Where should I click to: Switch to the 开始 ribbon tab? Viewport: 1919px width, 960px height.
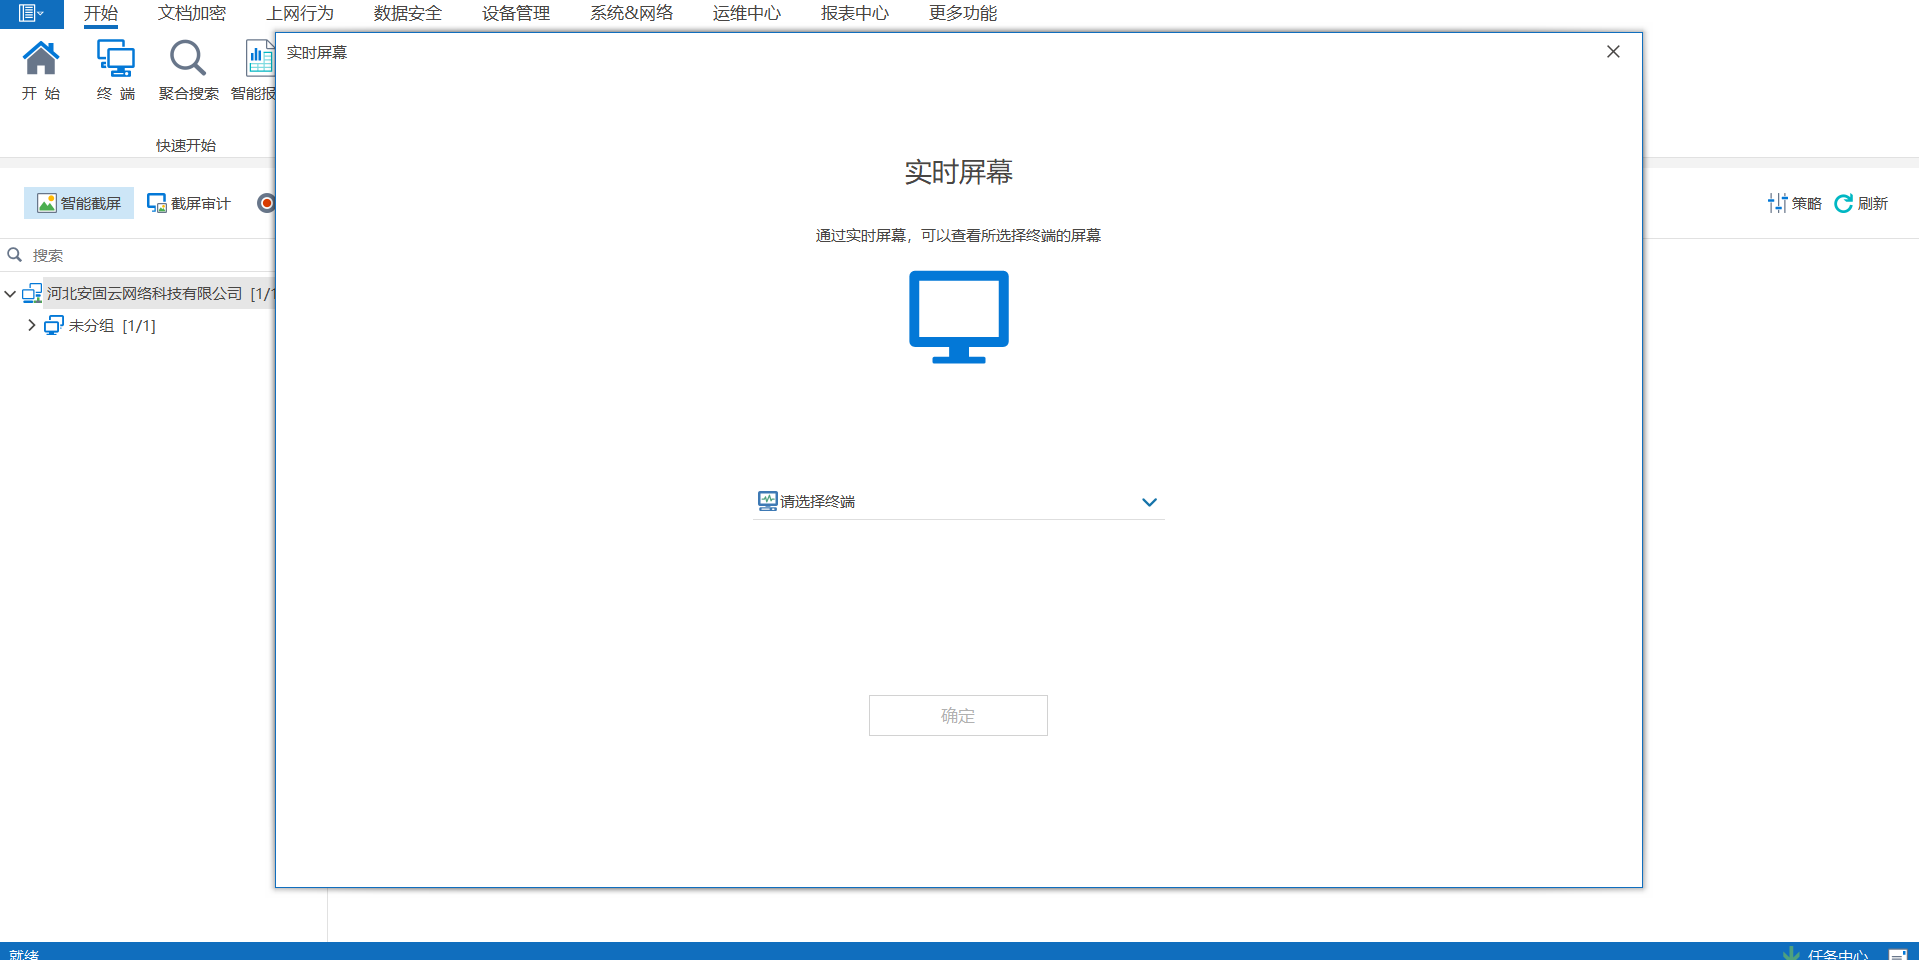click(x=101, y=13)
